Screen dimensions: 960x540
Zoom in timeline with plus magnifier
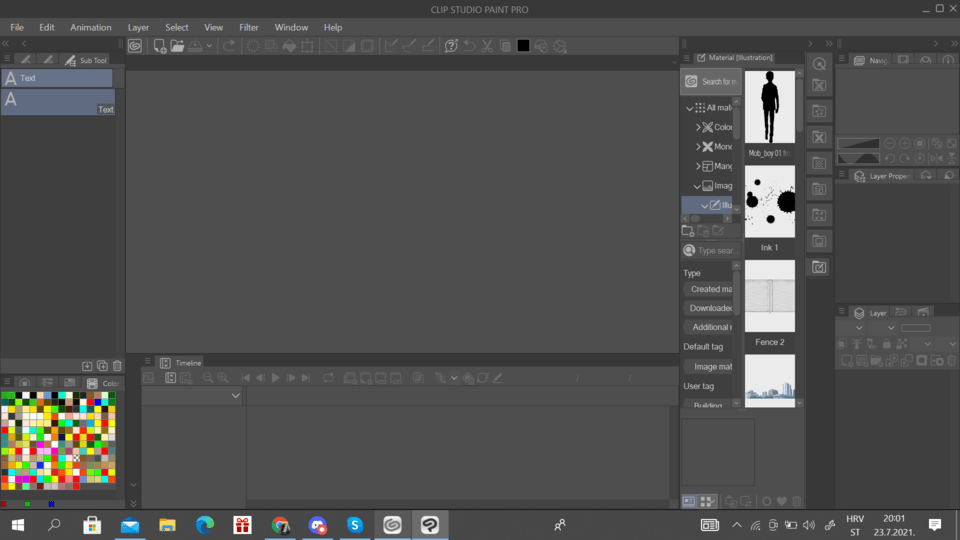223,378
